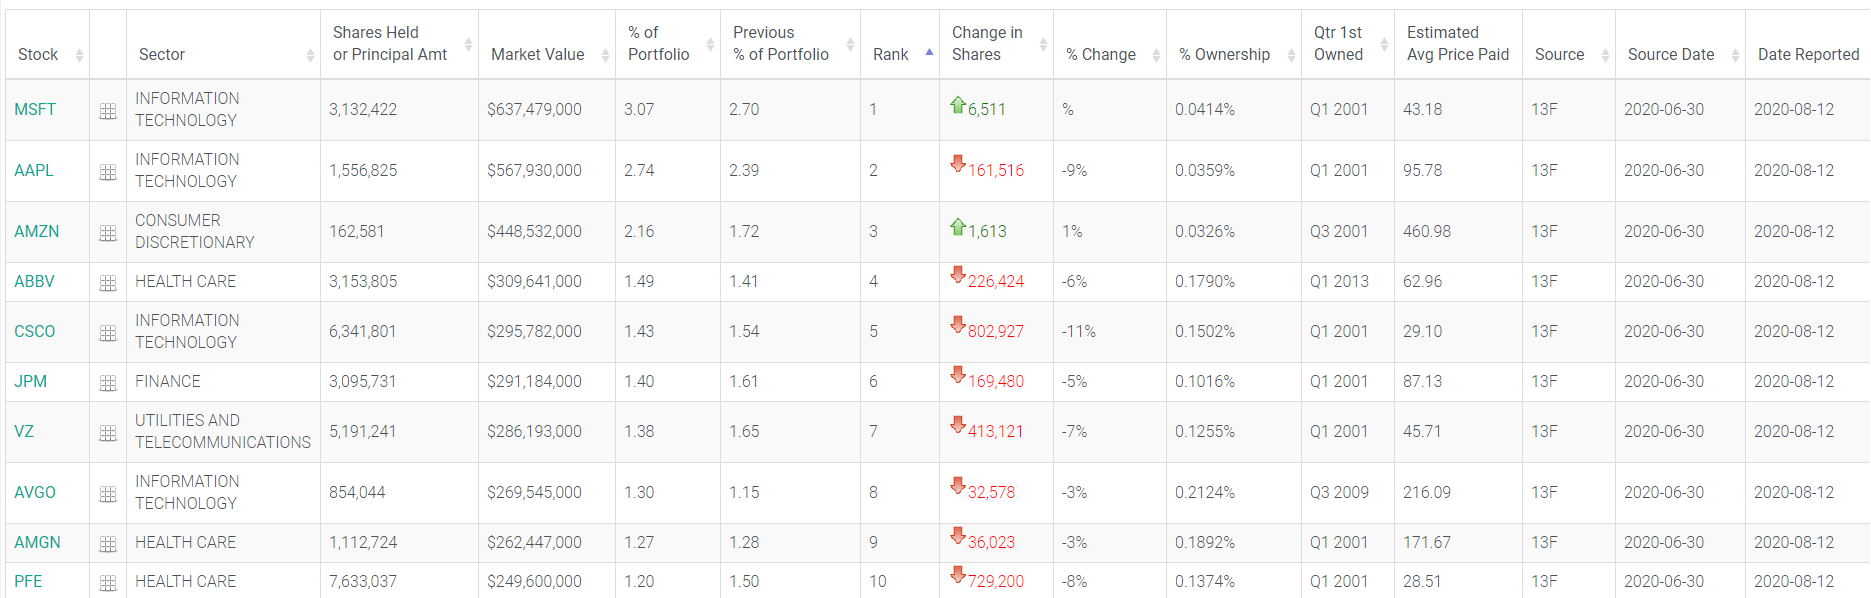Image resolution: width=1871 pixels, height=598 pixels.
Task: Sort the table by the Sector column
Action: pos(223,45)
